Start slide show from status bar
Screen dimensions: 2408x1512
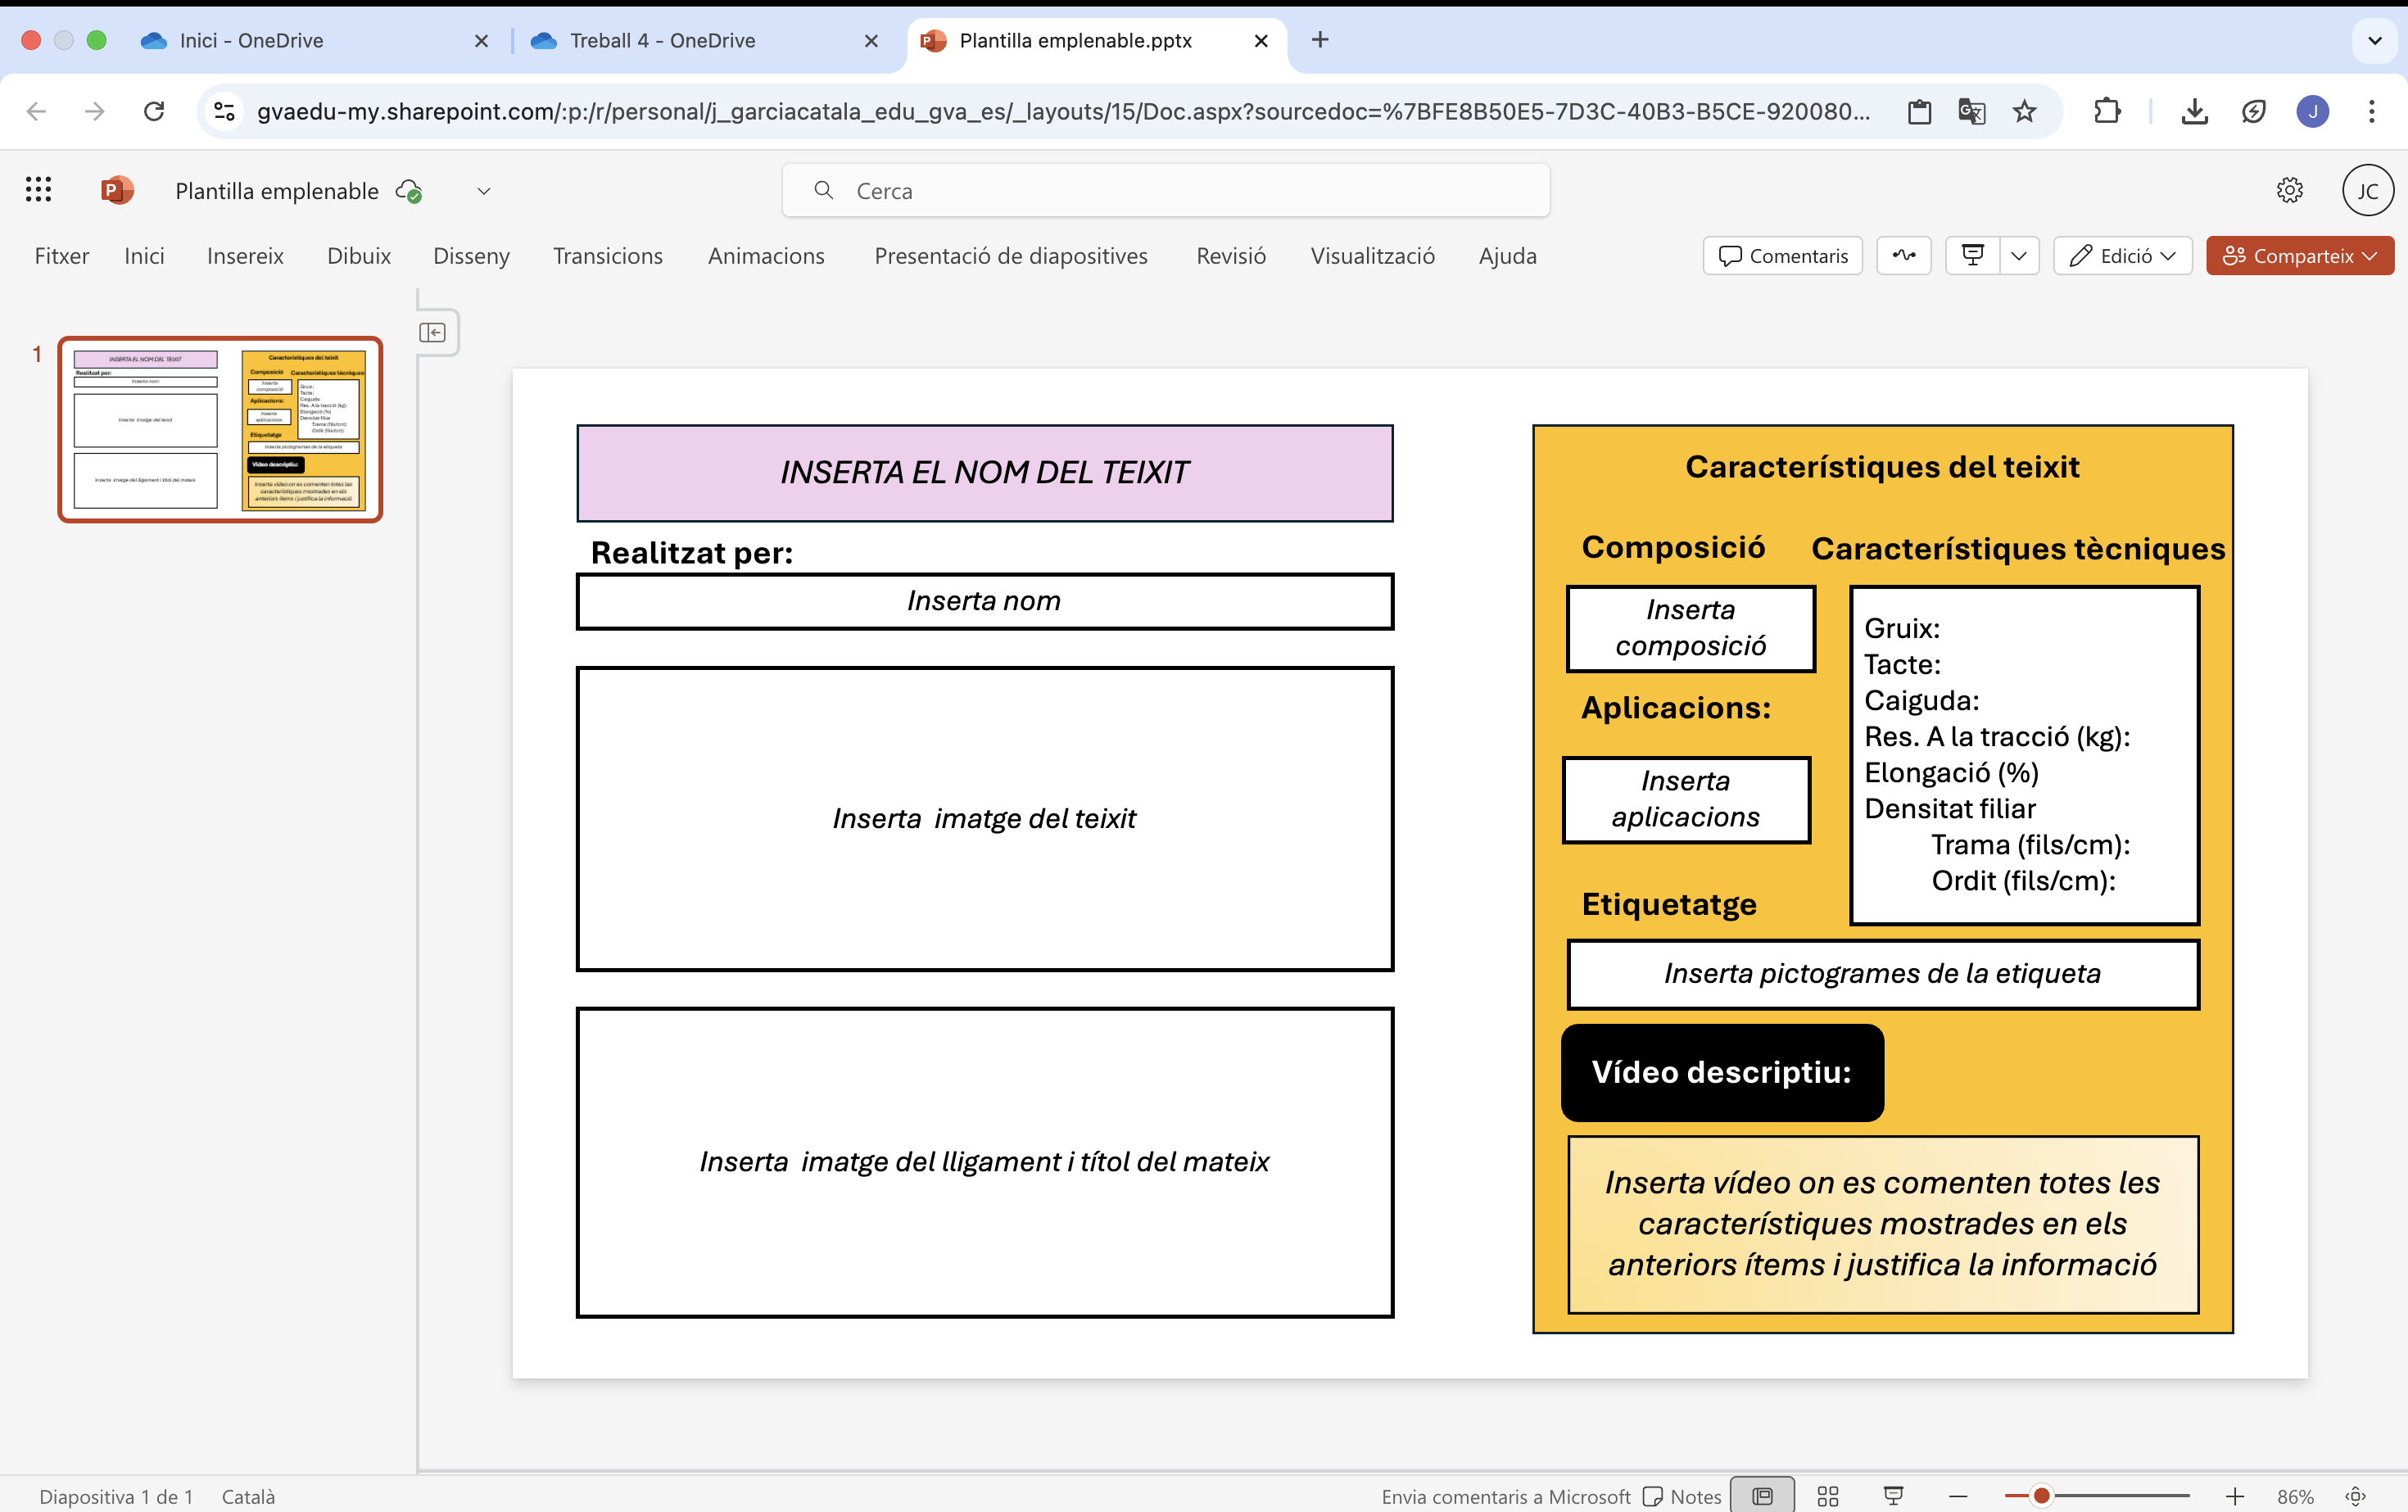[x=1893, y=1496]
